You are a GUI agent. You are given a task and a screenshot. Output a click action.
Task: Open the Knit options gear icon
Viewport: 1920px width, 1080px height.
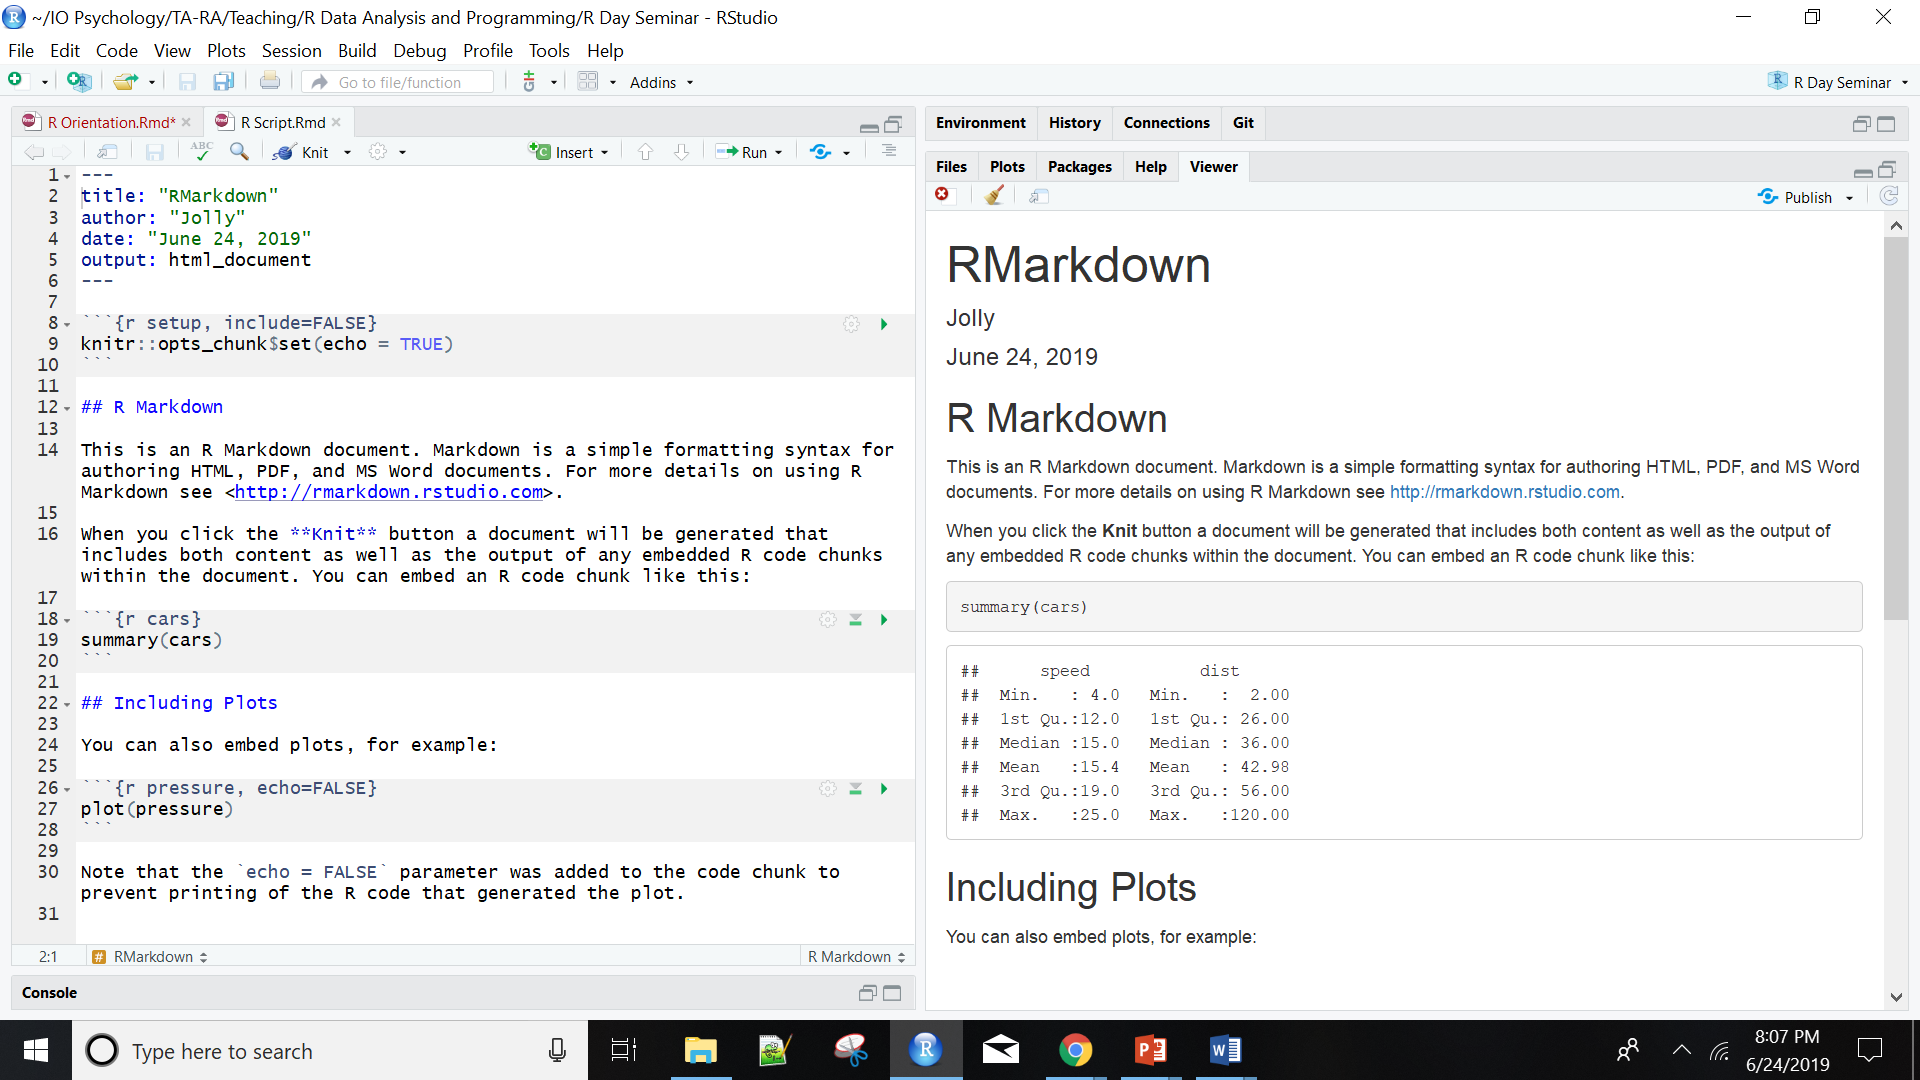tap(378, 152)
